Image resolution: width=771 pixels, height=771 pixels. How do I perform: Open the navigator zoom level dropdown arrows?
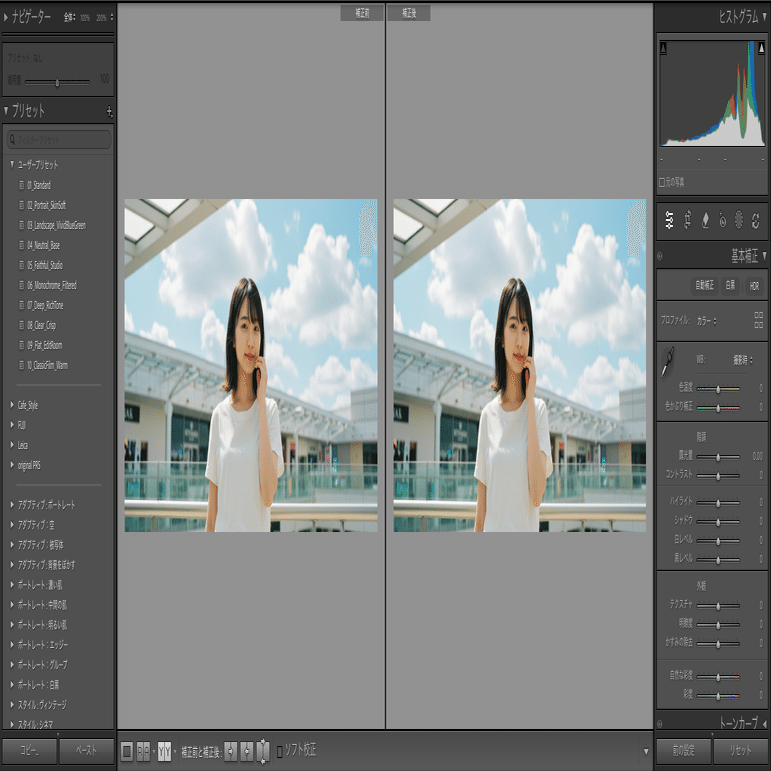112,18
